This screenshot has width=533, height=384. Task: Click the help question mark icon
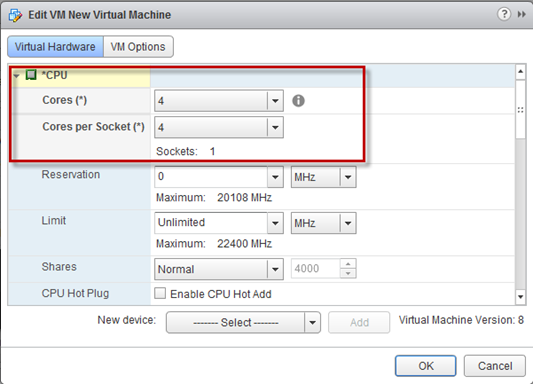(504, 14)
